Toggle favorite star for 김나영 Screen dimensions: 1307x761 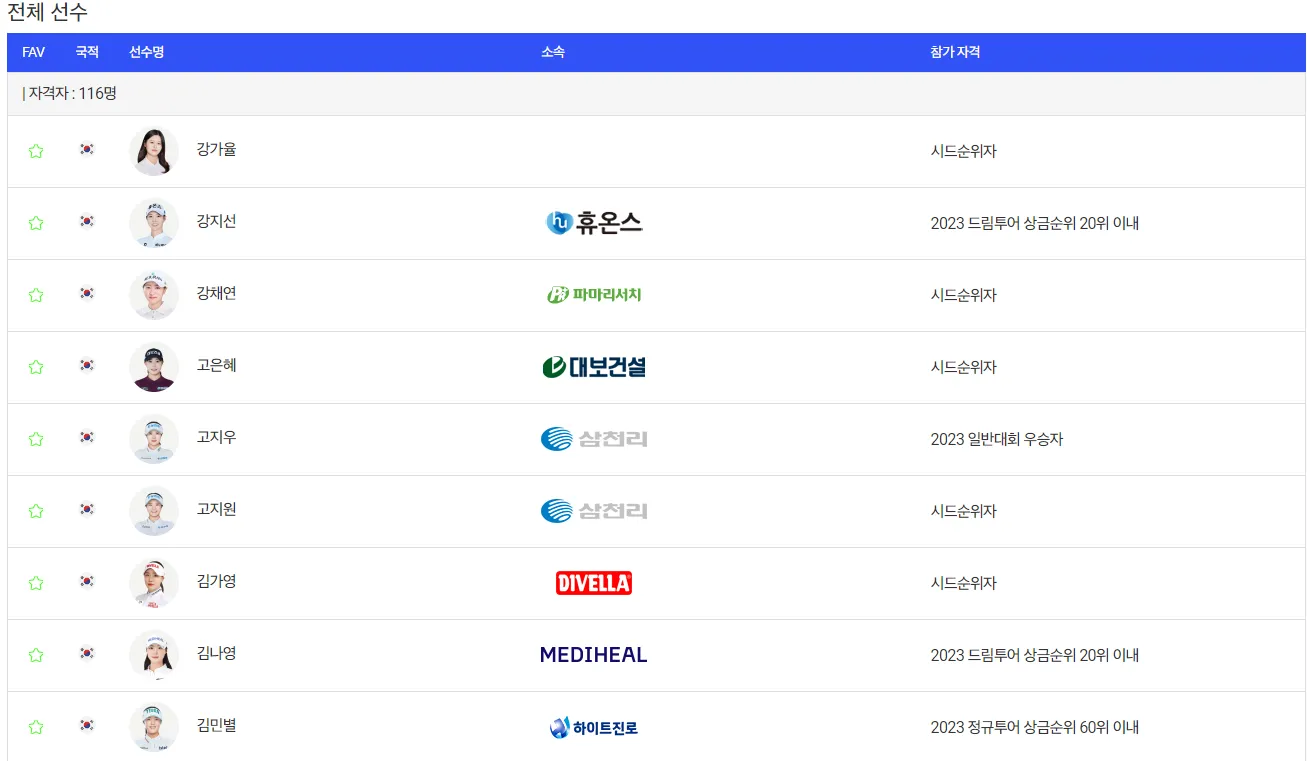36,656
